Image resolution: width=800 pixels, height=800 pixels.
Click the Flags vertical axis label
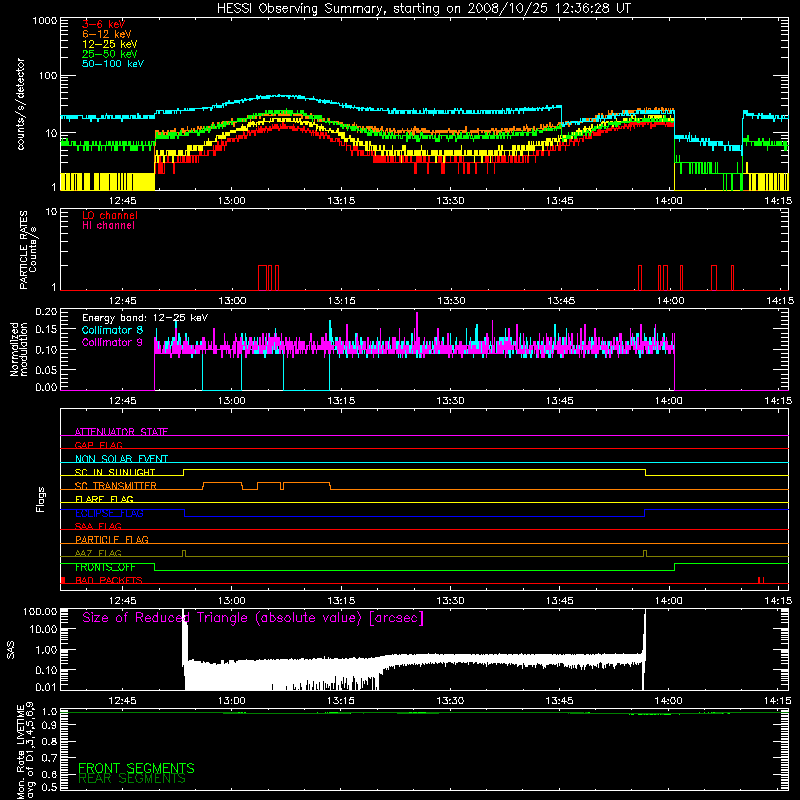coord(41,499)
